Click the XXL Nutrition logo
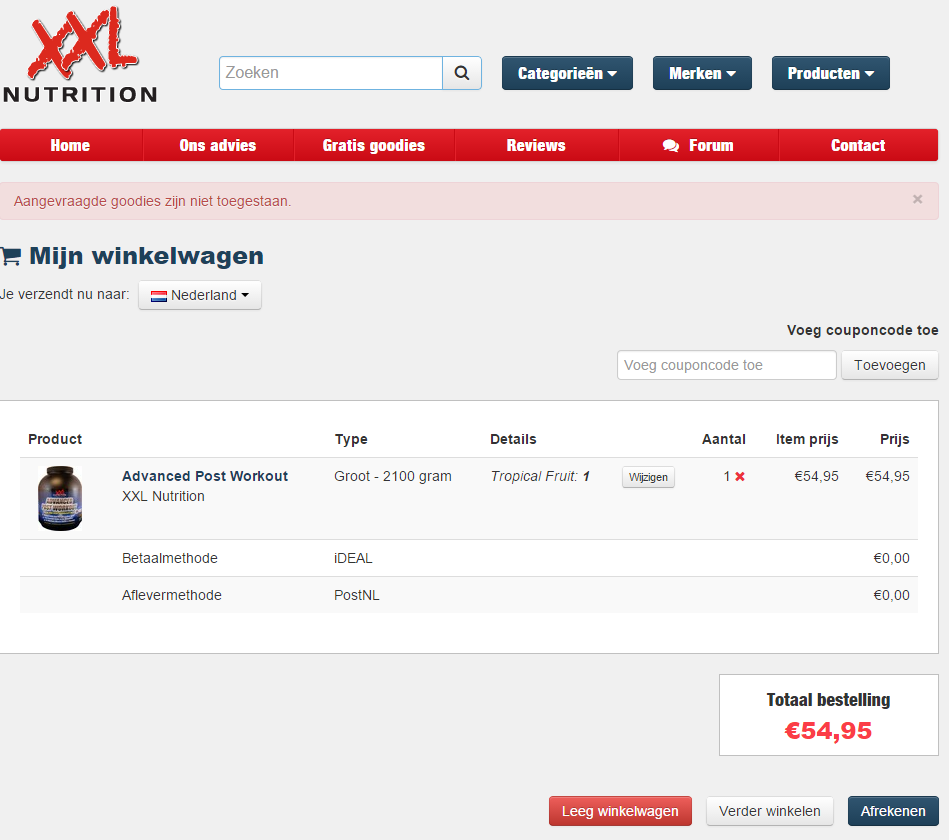Screen dimensions: 949x840 point(80,55)
